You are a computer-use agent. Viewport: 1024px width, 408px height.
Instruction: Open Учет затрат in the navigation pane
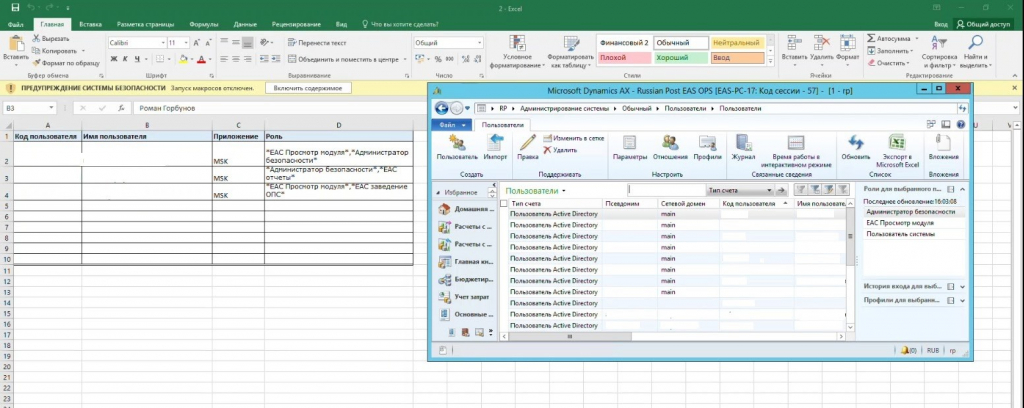(464, 297)
